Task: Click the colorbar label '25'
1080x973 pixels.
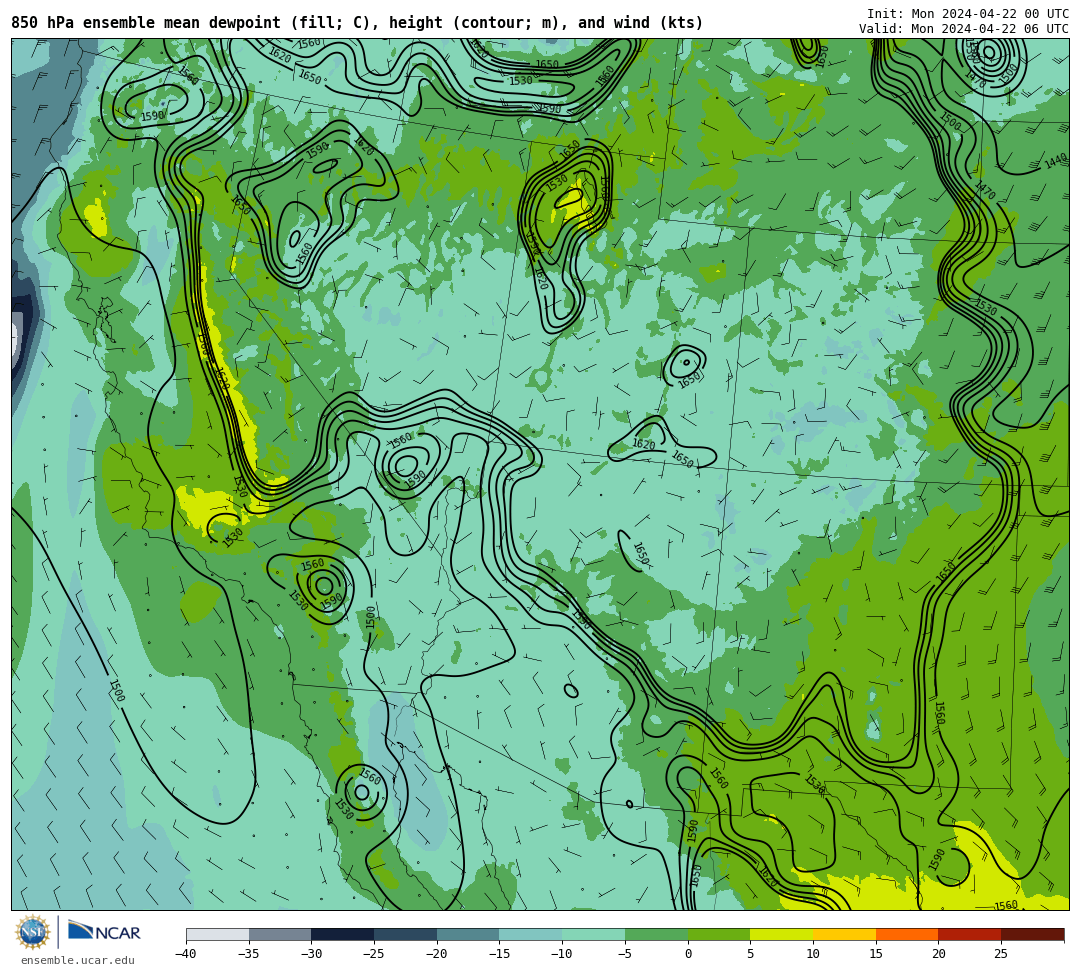Action: 1001,954
